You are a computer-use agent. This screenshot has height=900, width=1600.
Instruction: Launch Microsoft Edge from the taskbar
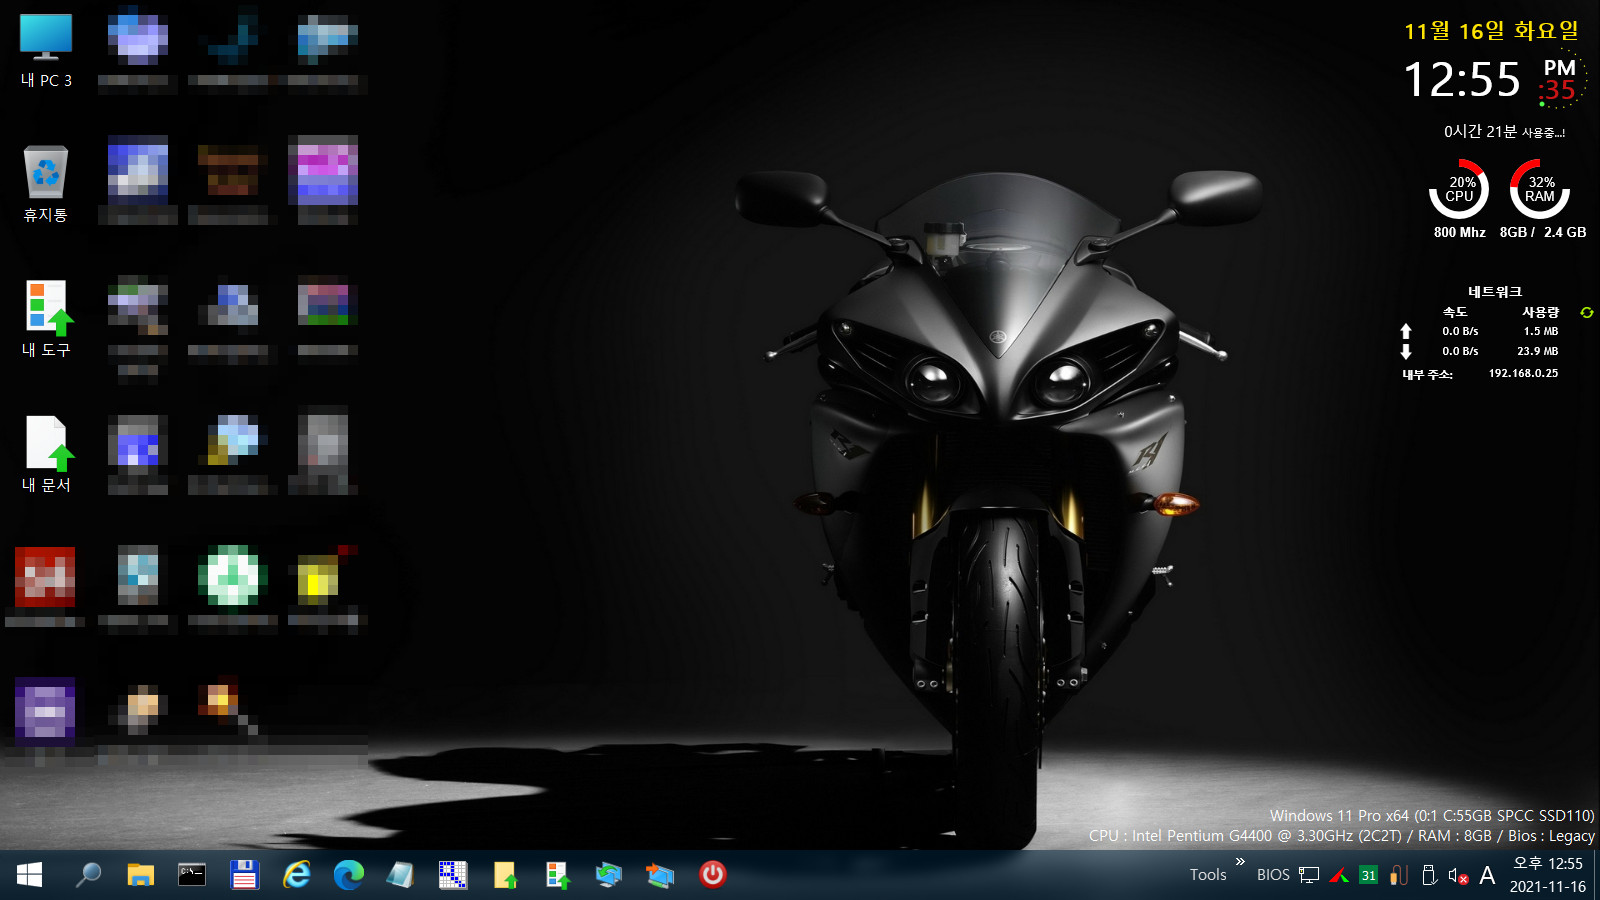click(348, 875)
